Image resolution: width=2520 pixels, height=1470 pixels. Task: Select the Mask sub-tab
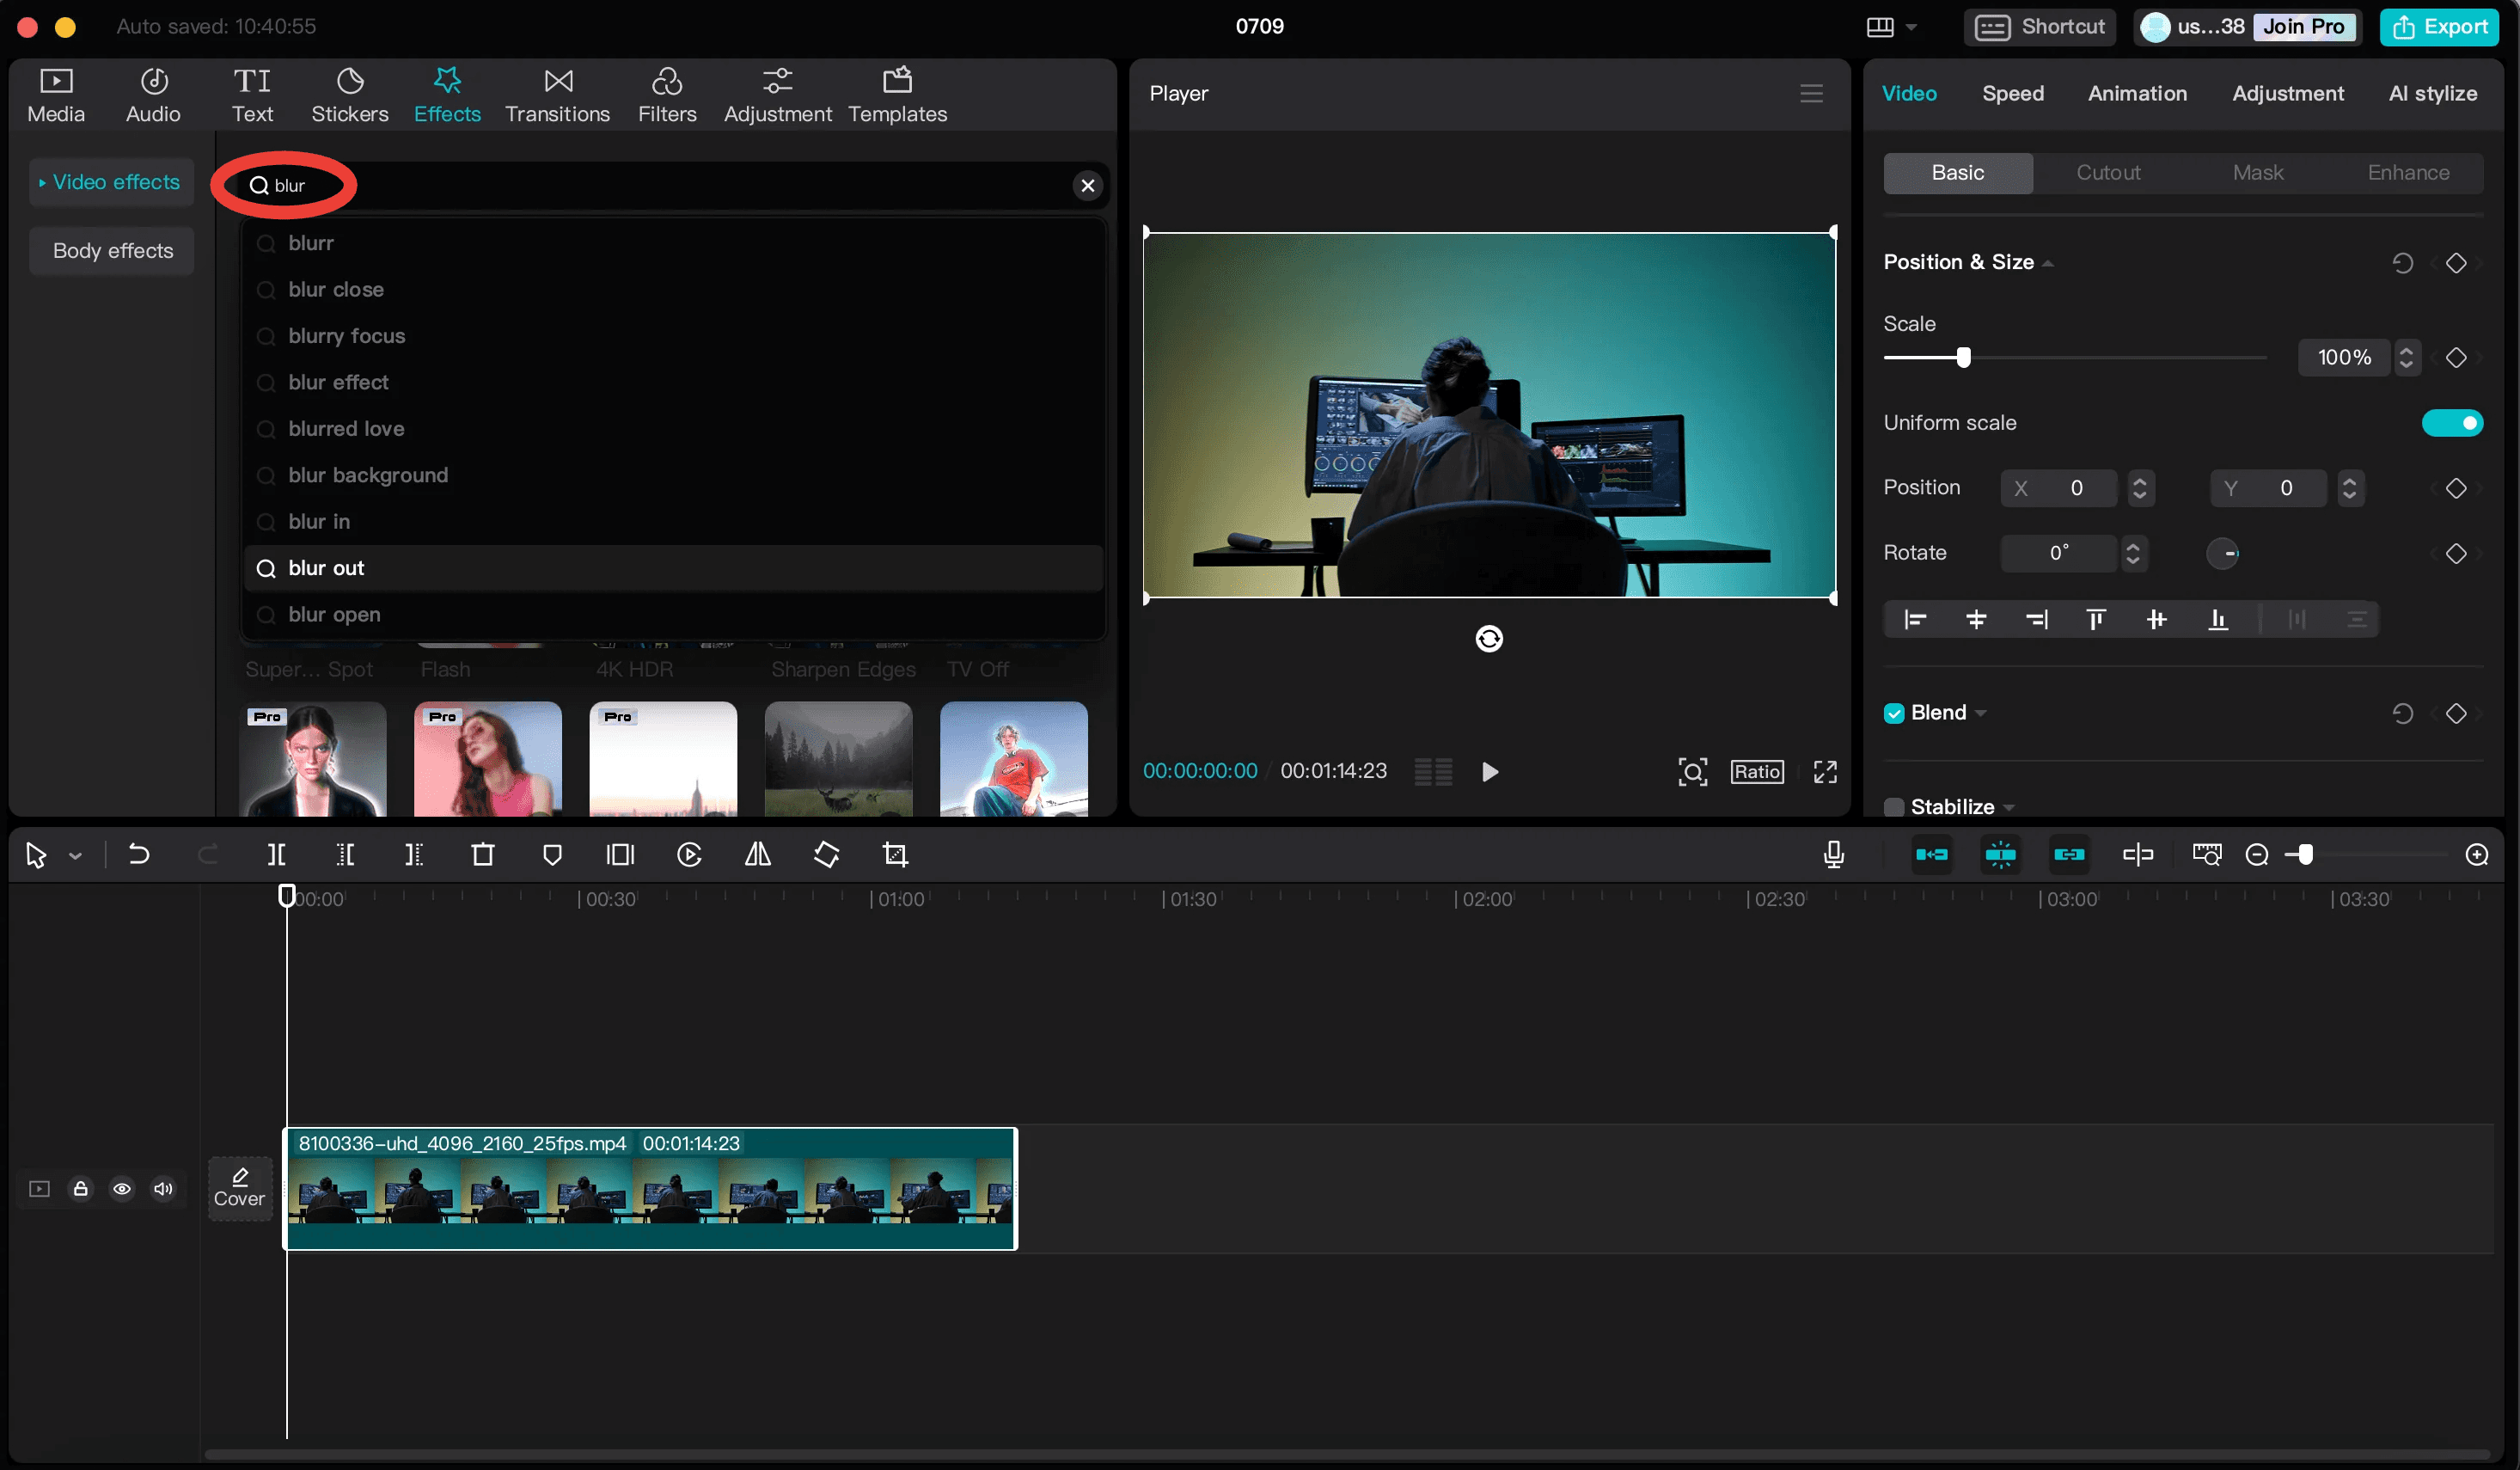[2258, 173]
